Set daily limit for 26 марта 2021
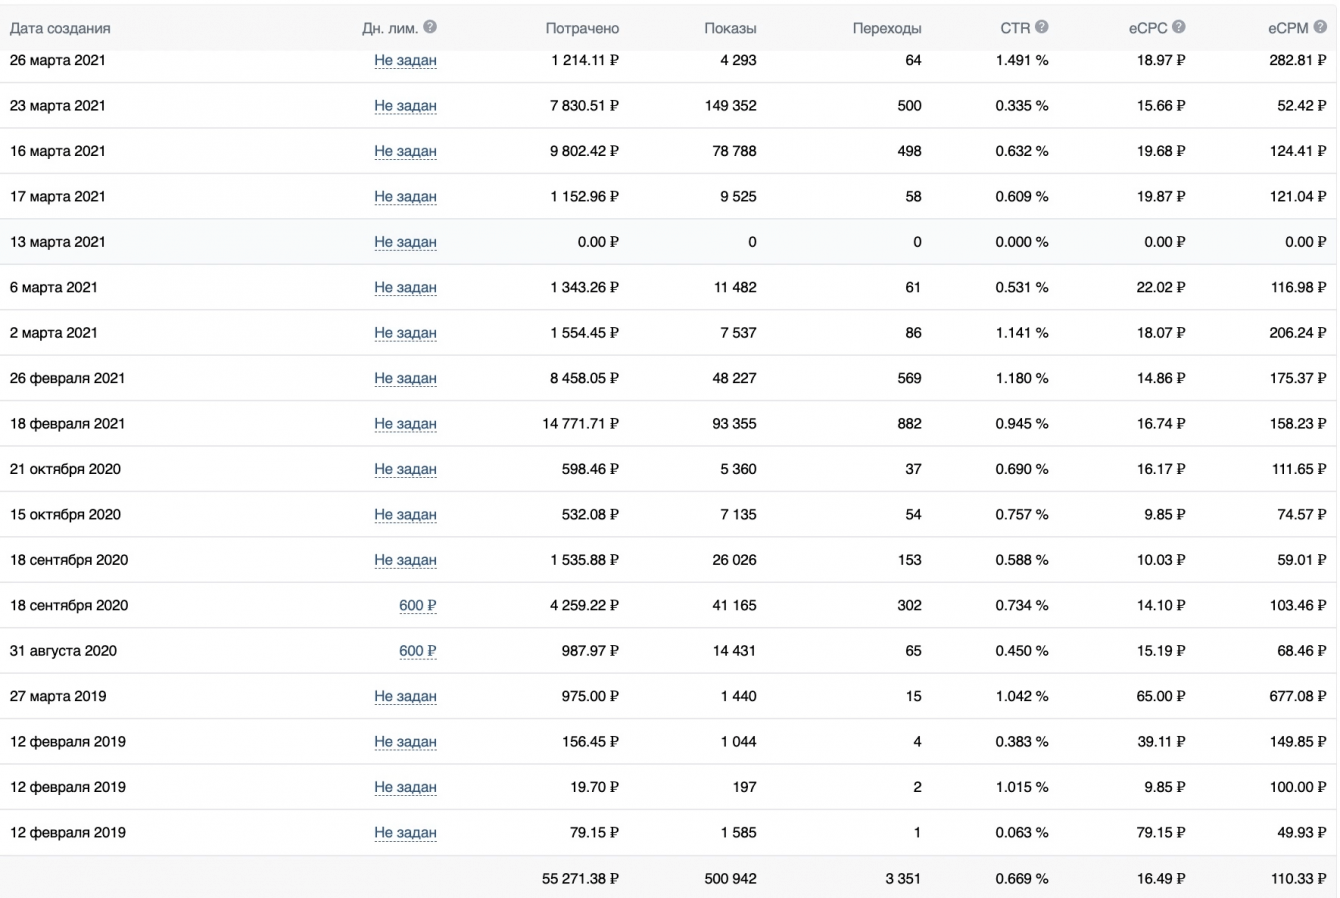The height and width of the screenshot is (898, 1340). tap(405, 61)
